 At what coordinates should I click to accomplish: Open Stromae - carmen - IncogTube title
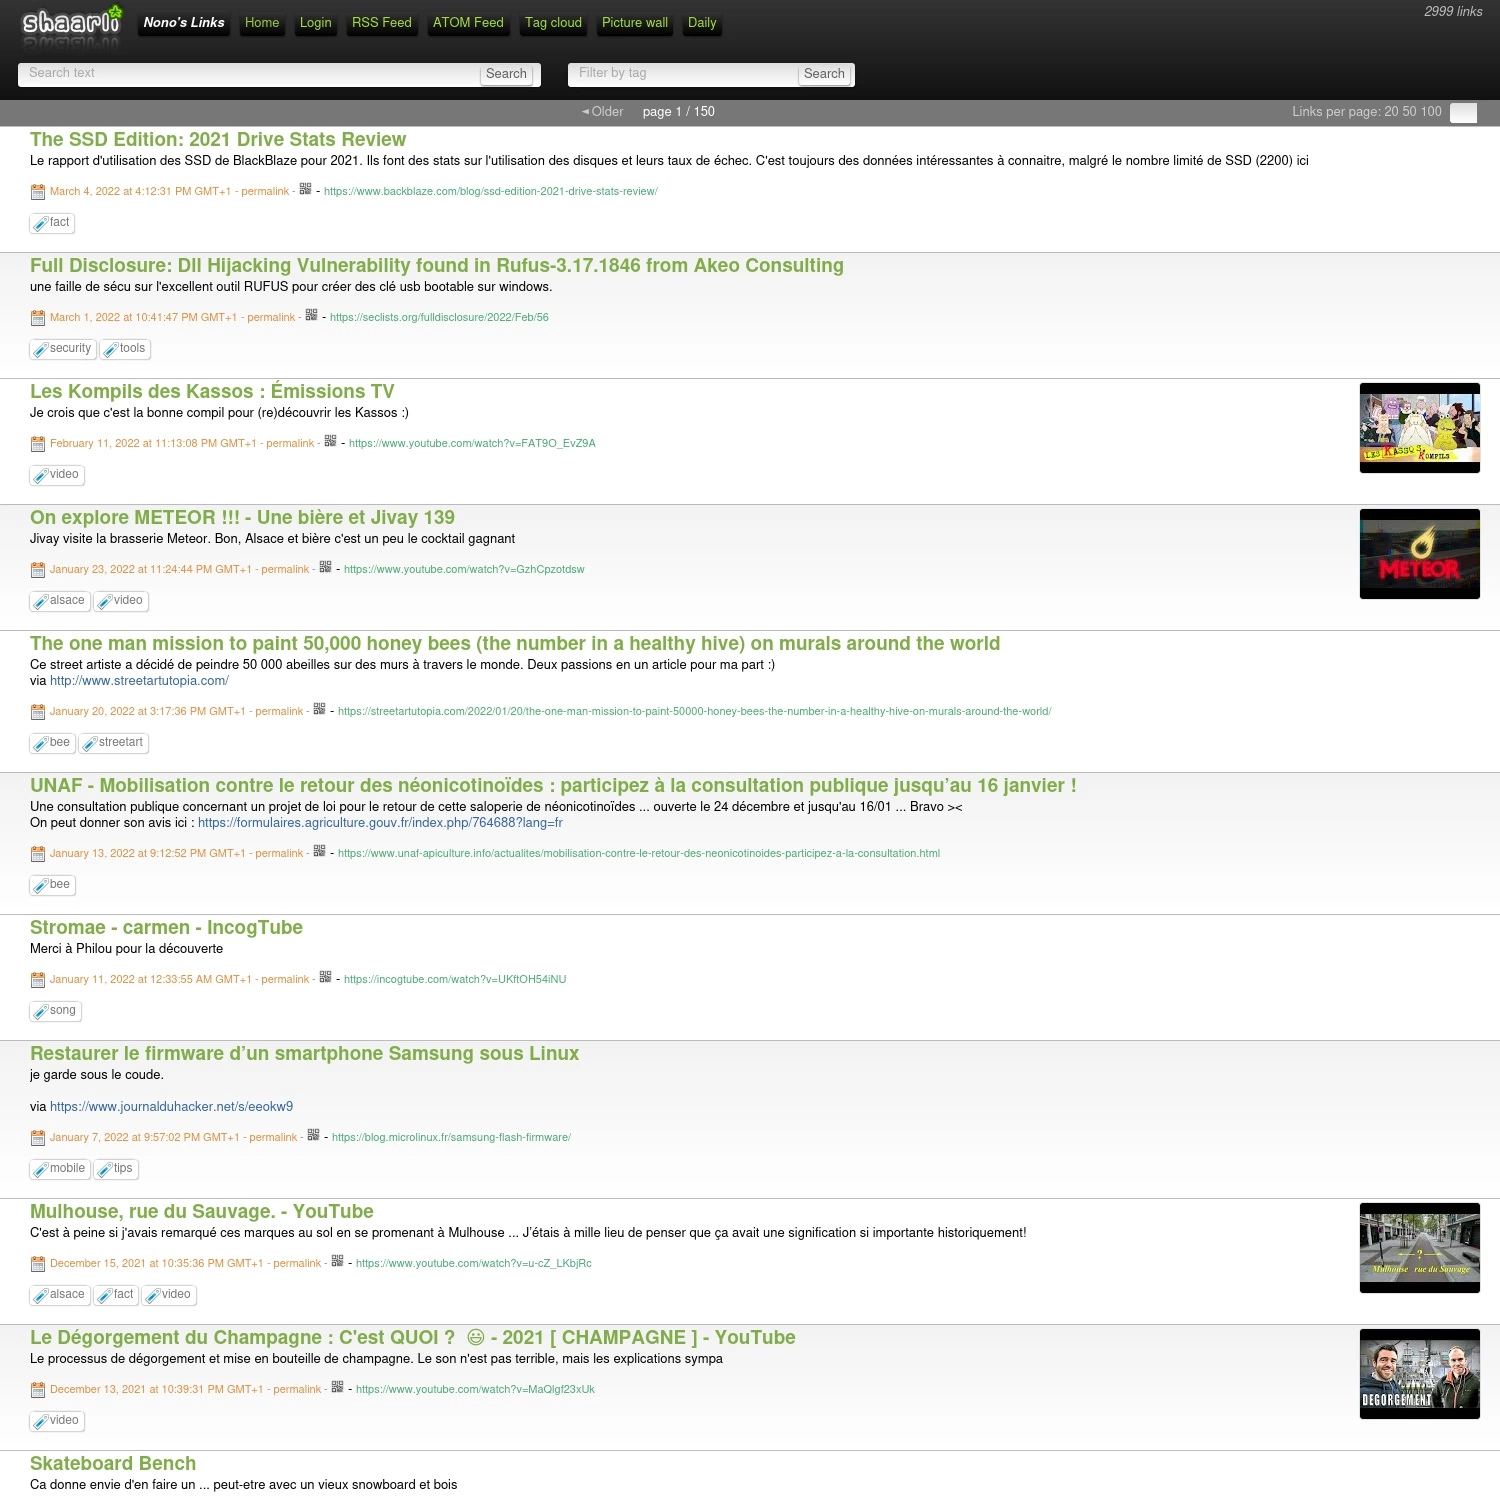click(x=166, y=927)
